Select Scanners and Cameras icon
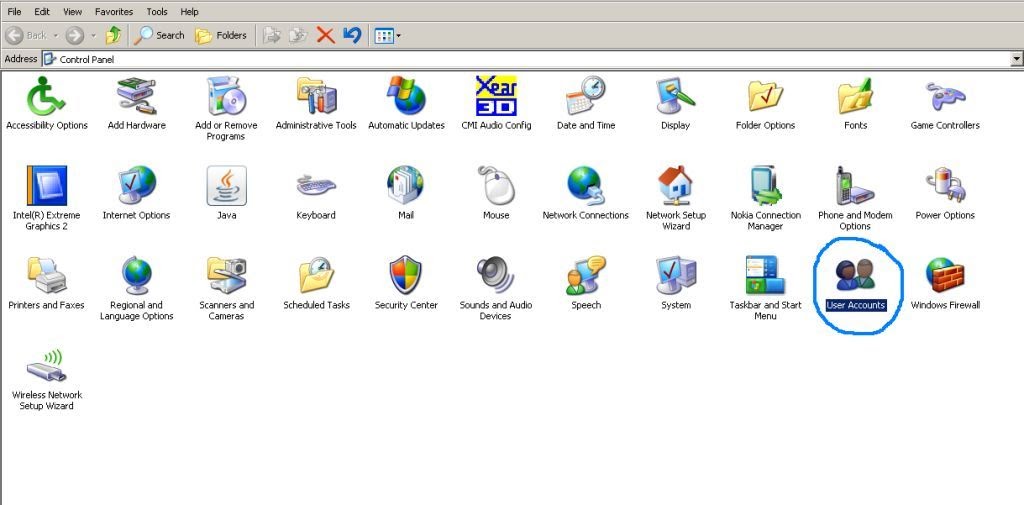The width and height of the screenshot is (1024, 505). (227, 275)
